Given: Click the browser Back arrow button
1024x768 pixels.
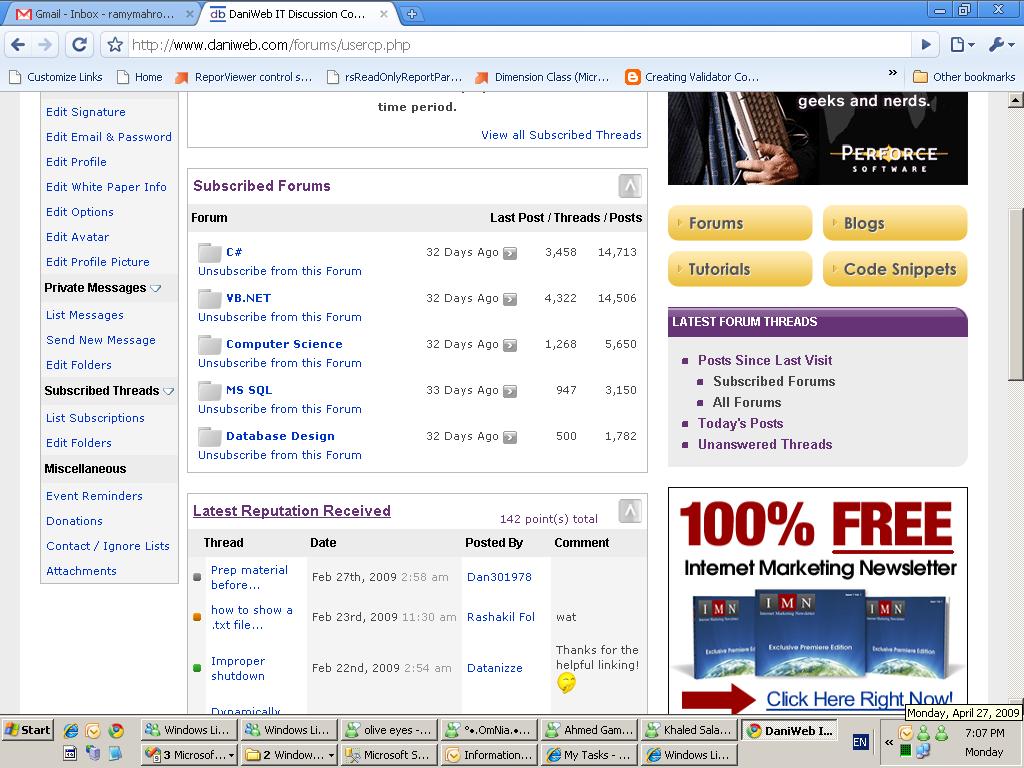Looking at the screenshot, I should pos(18,45).
